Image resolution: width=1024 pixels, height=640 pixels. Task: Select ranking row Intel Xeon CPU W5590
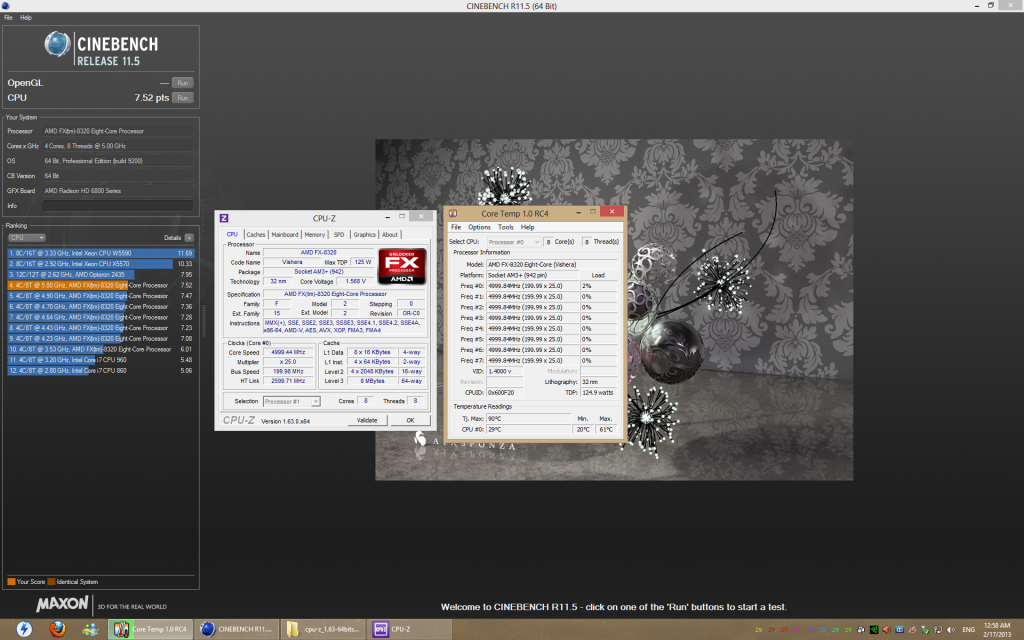coord(101,253)
